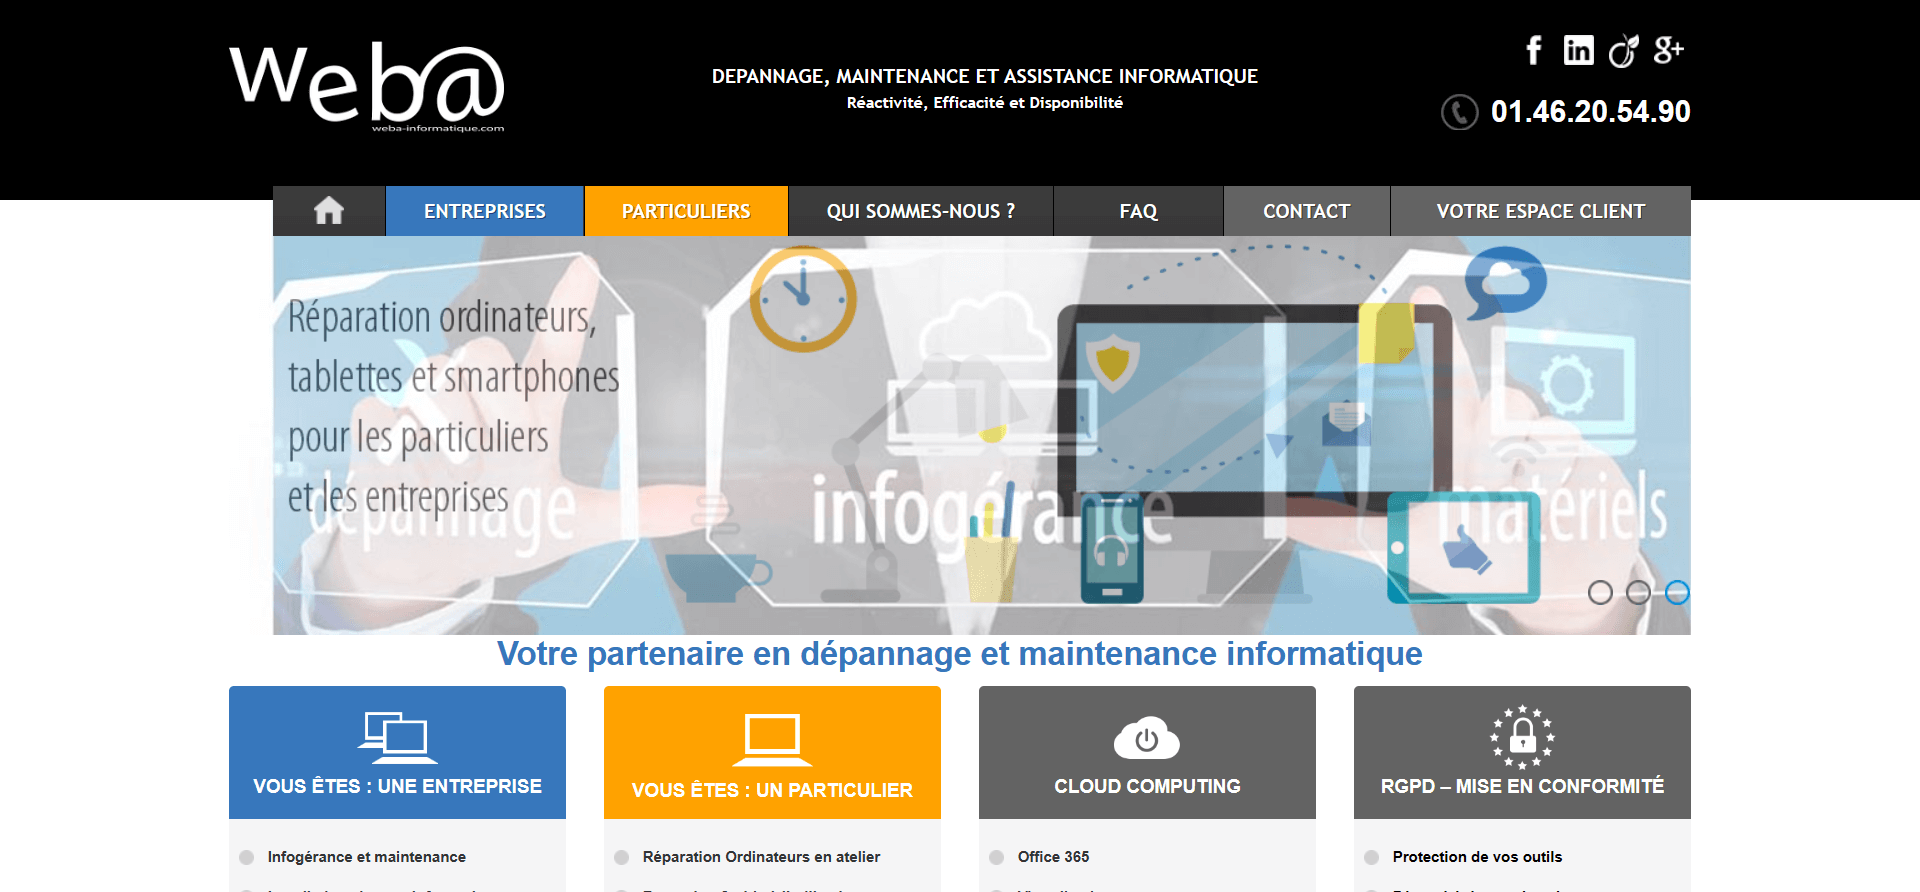
Task: Click the phone icon beside the number
Action: coord(1459,112)
